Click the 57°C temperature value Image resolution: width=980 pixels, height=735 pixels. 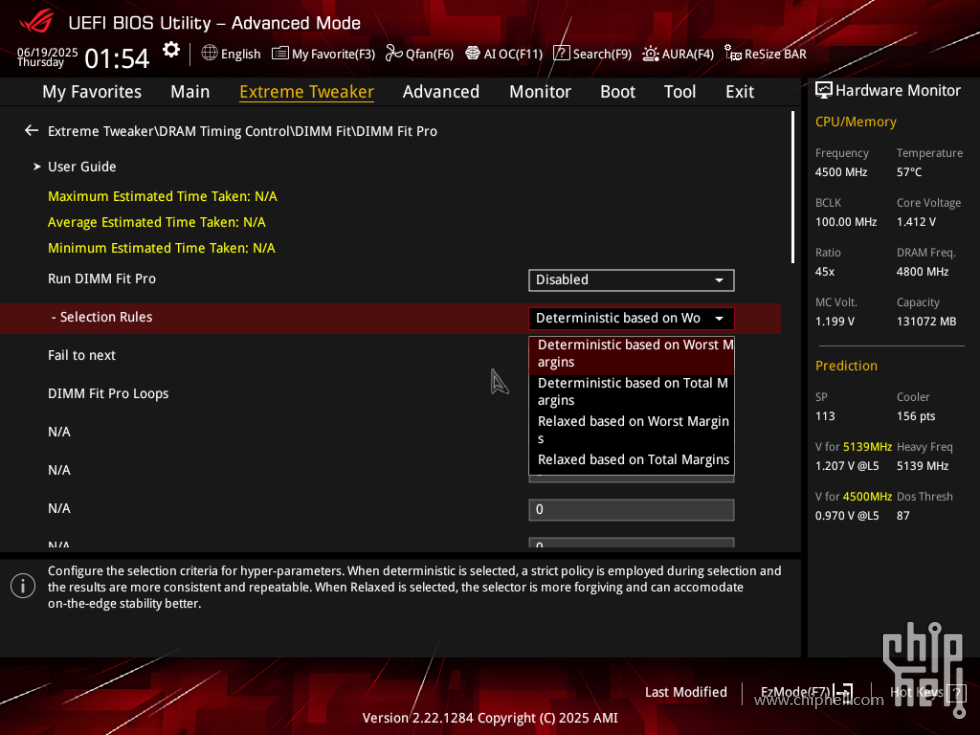coord(909,172)
